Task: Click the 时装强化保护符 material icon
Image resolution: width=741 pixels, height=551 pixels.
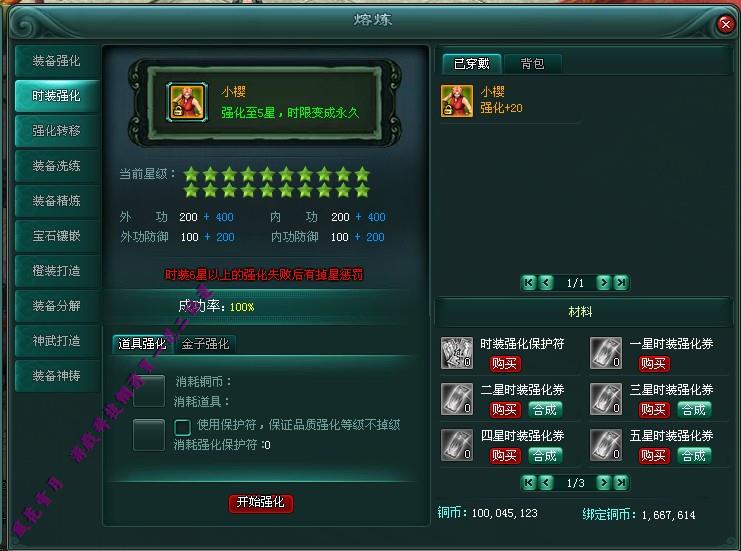Action: coord(457,353)
